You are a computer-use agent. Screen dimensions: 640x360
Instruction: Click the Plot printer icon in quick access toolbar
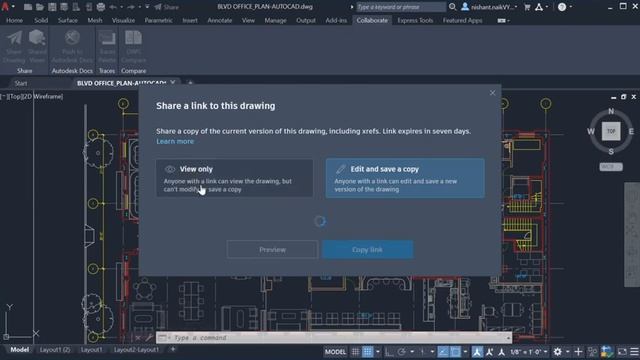(100, 7)
